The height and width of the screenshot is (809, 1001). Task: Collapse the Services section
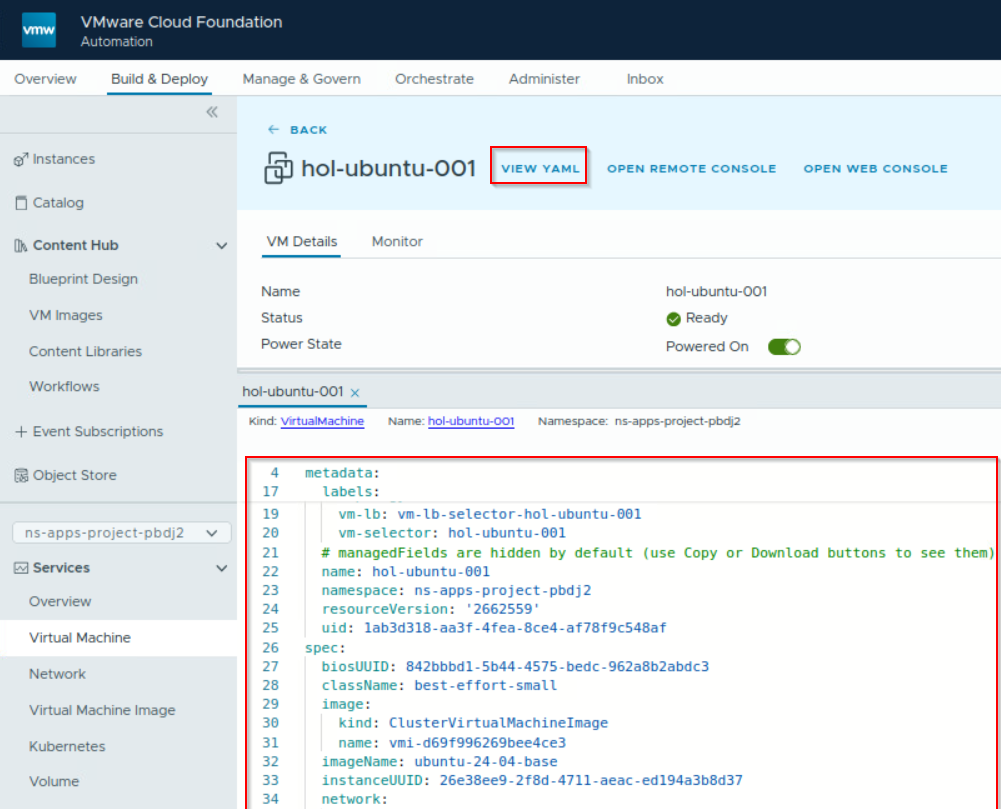(x=221, y=568)
